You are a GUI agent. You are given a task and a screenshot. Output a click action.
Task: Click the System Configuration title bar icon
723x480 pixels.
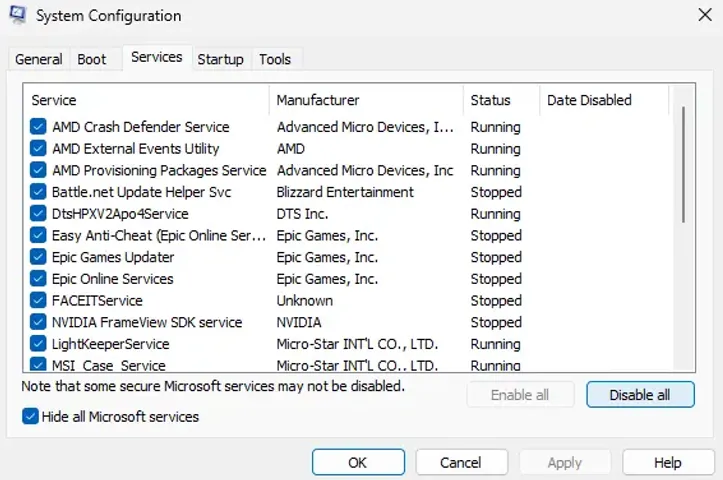[18, 15]
